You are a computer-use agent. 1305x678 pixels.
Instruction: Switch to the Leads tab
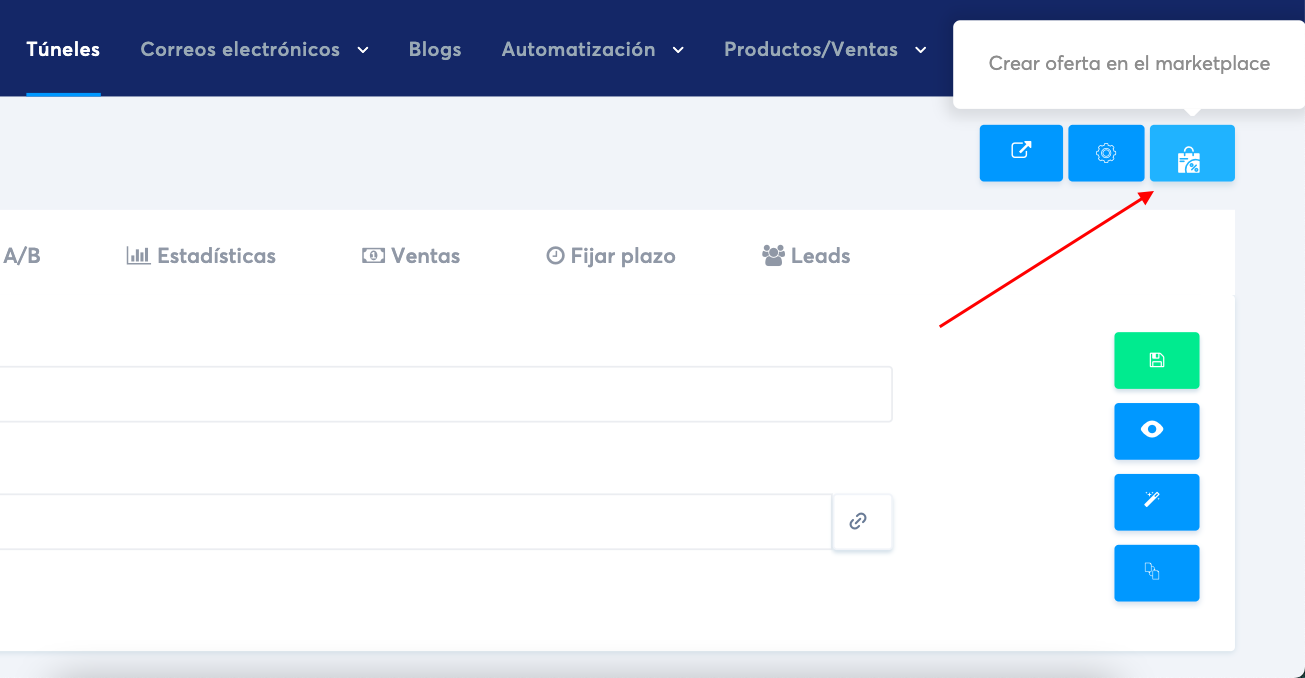pyautogui.click(x=805, y=255)
